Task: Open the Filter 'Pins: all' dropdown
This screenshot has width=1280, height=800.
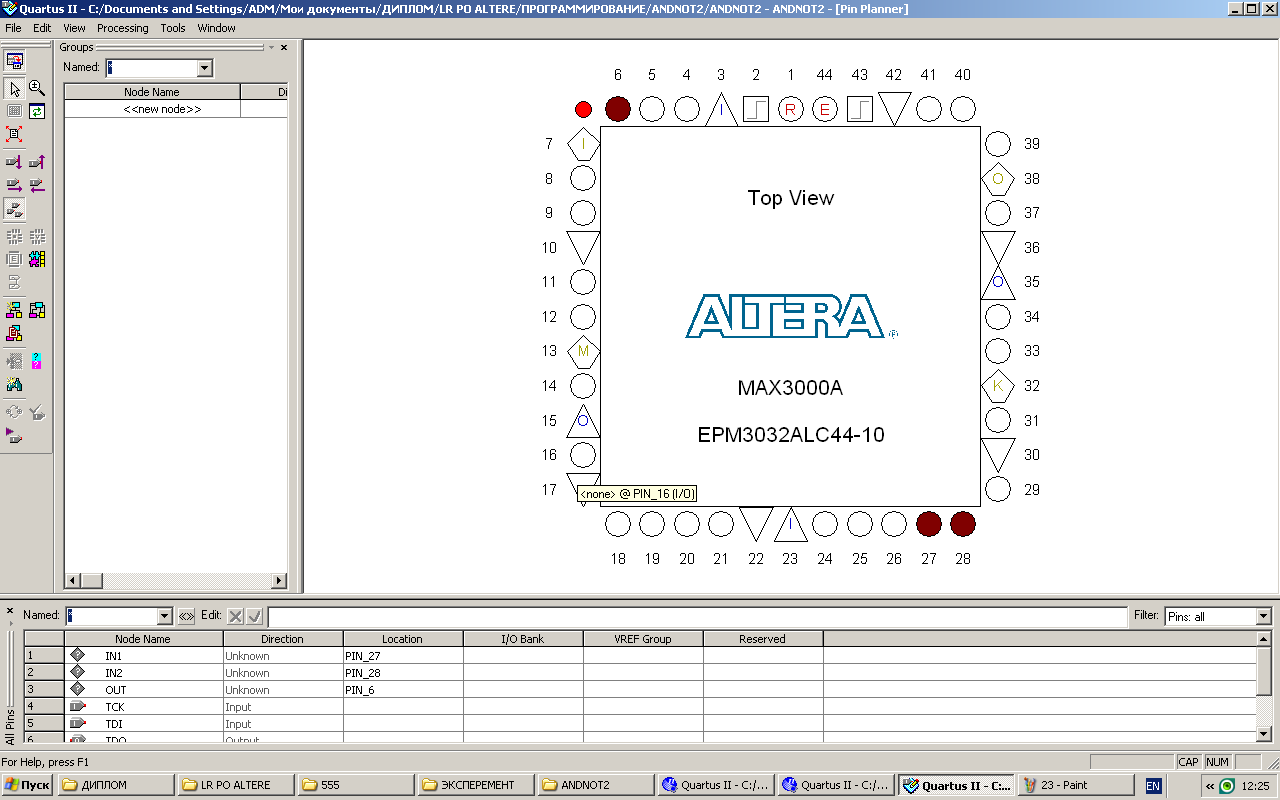Action: 1263,617
